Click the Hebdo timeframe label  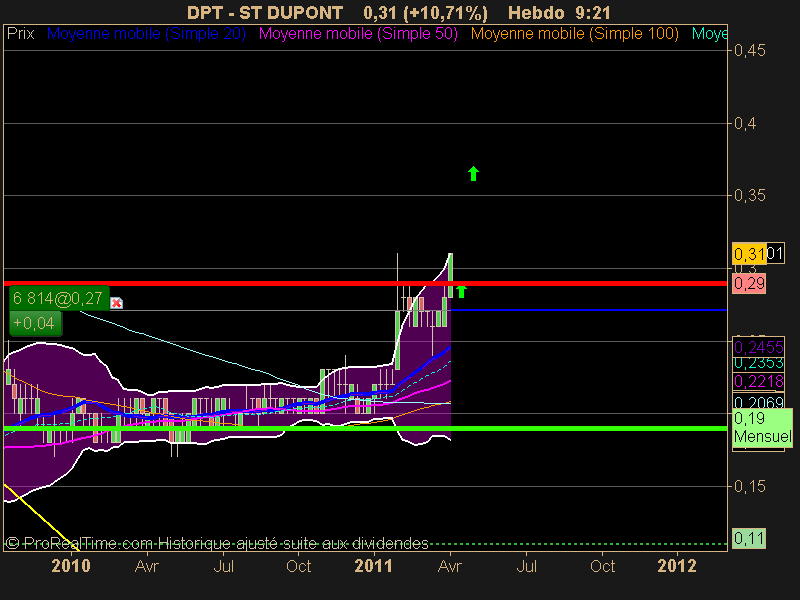pos(536,12)
